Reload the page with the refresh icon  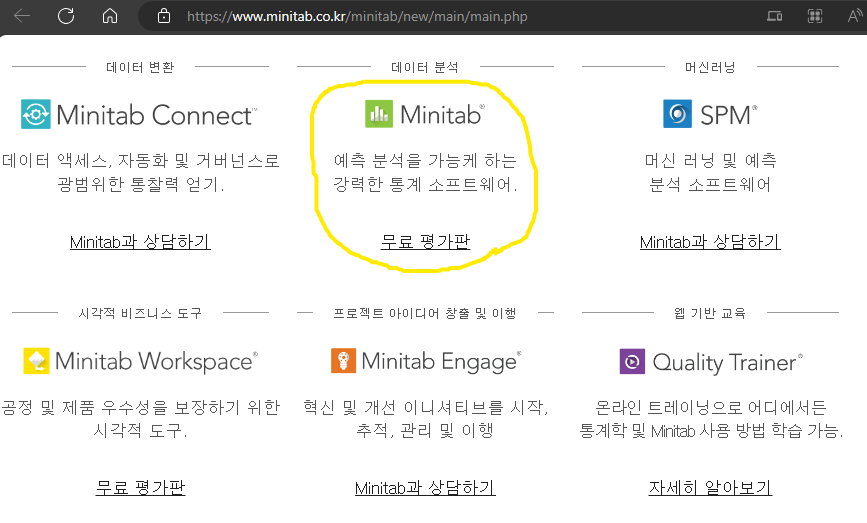click(x=66, y=16)
